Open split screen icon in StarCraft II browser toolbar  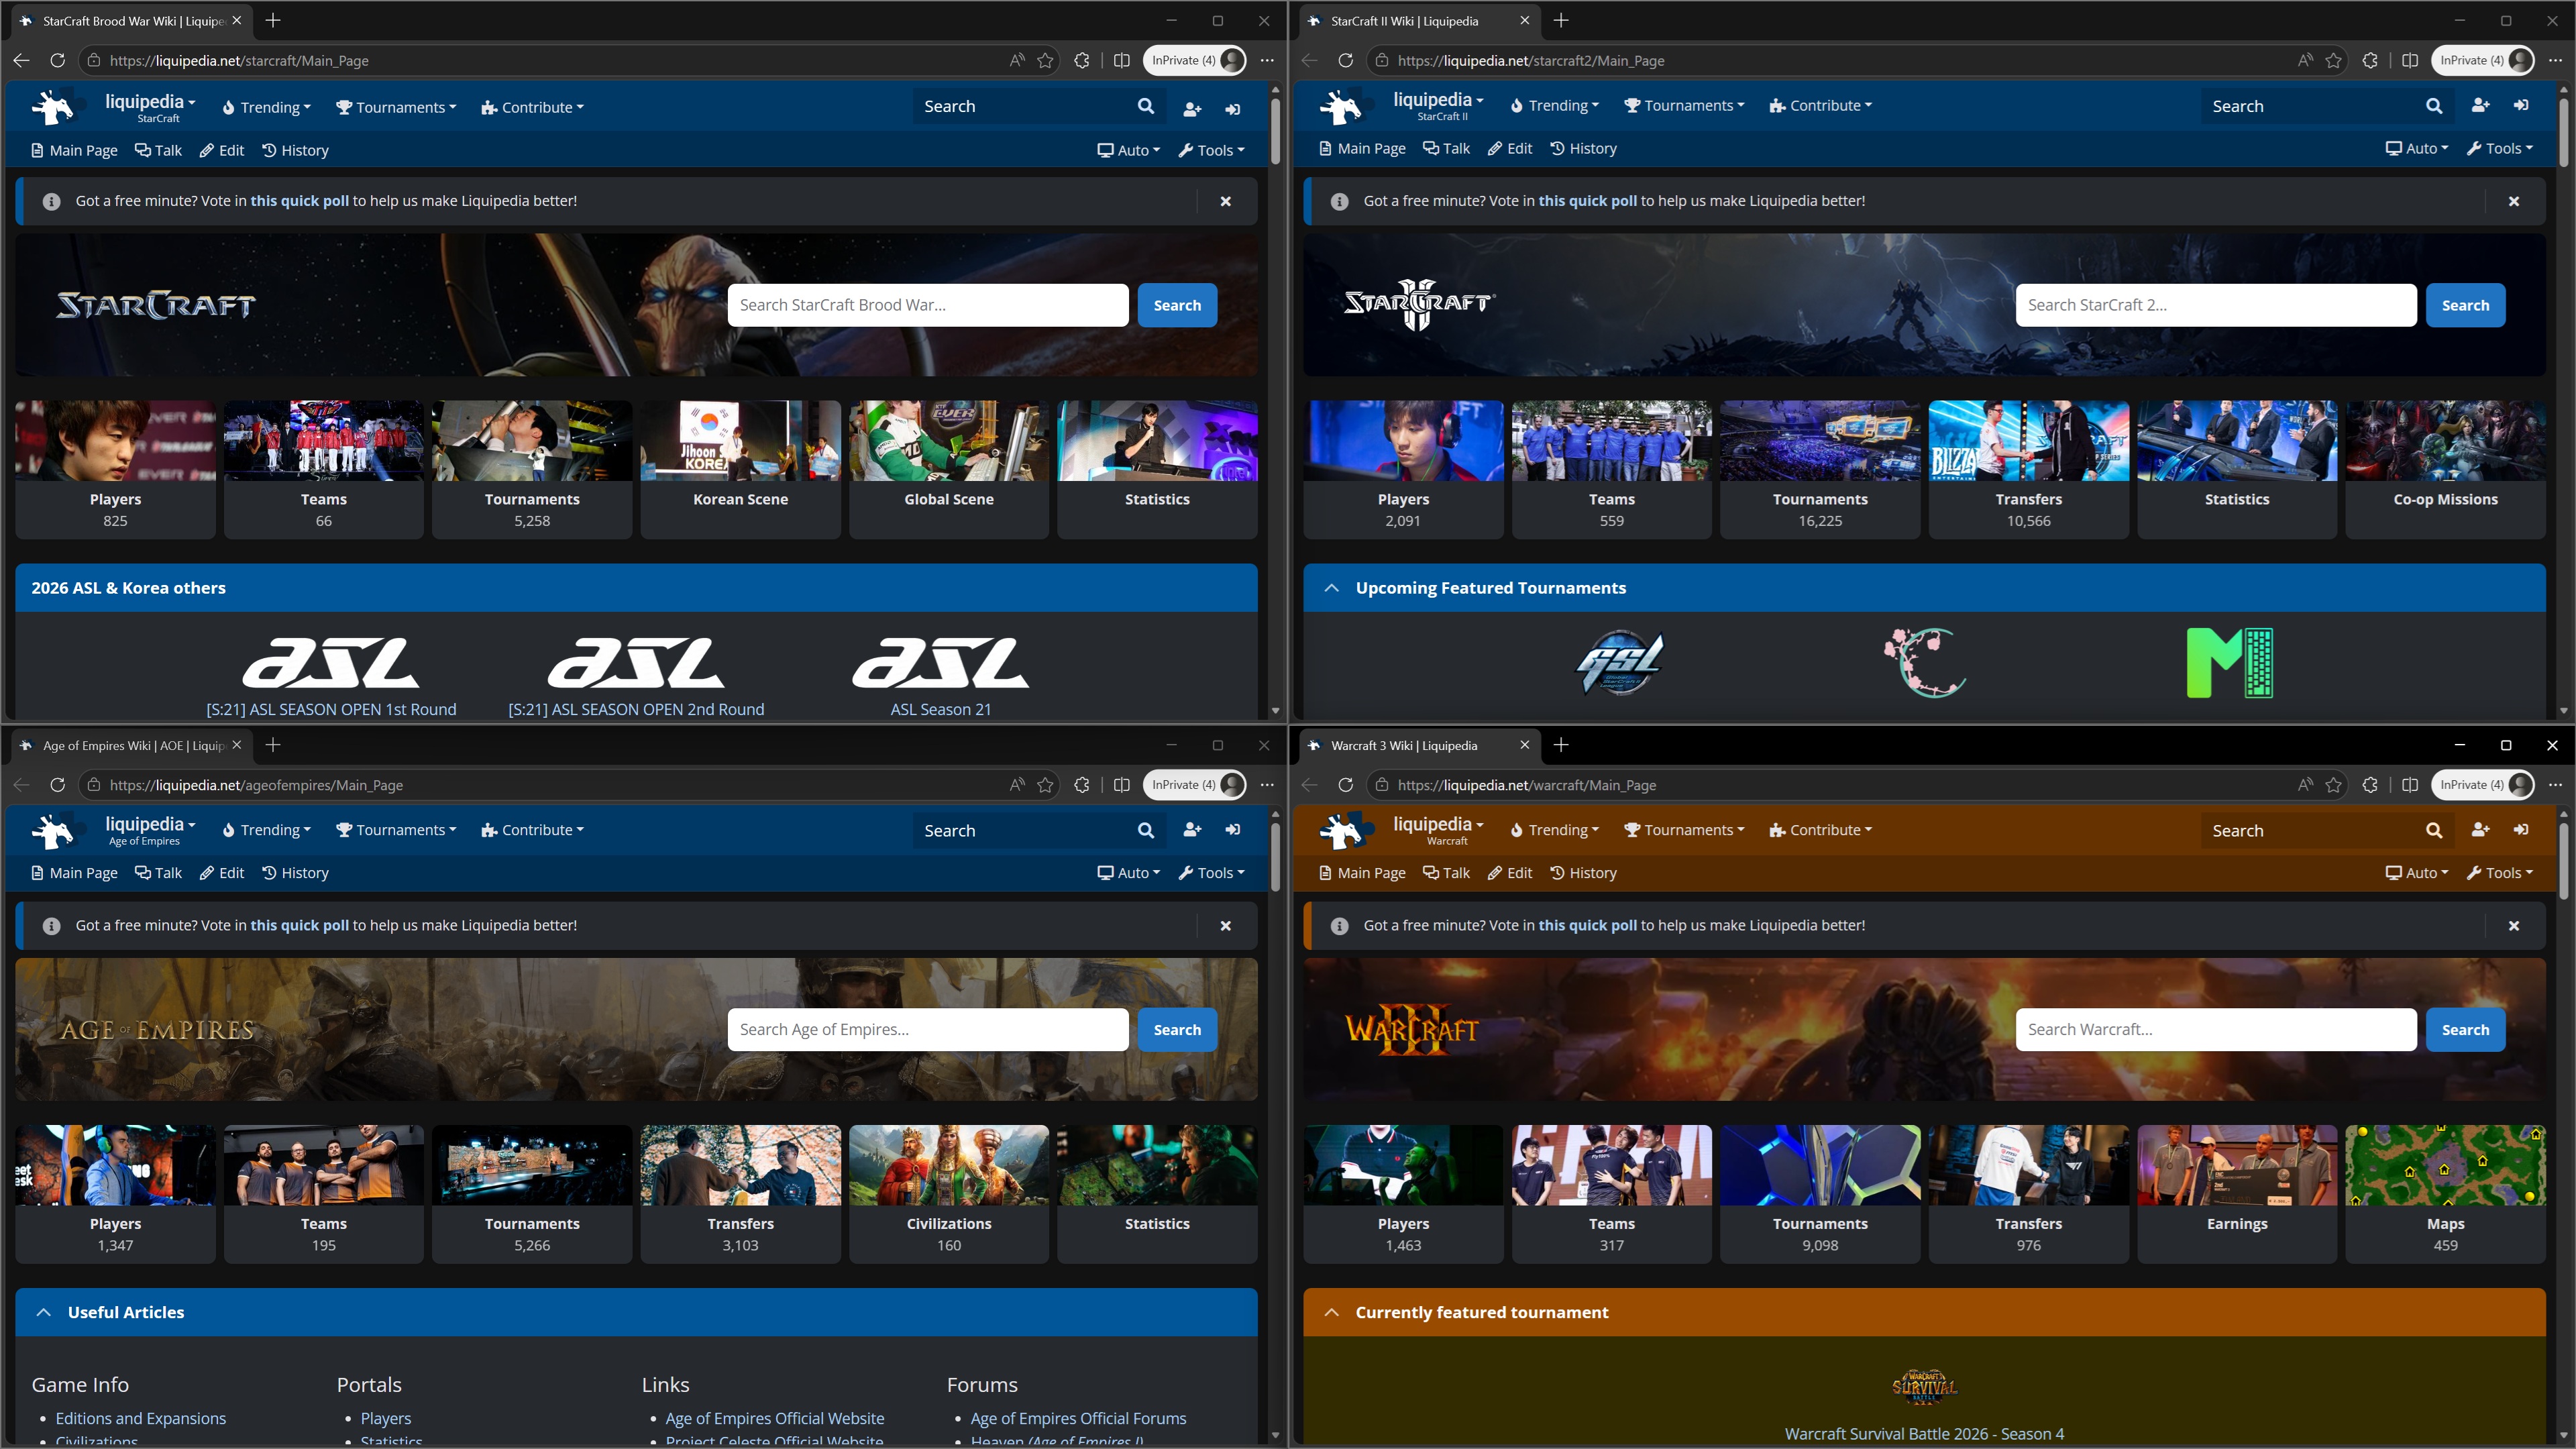2410,60
